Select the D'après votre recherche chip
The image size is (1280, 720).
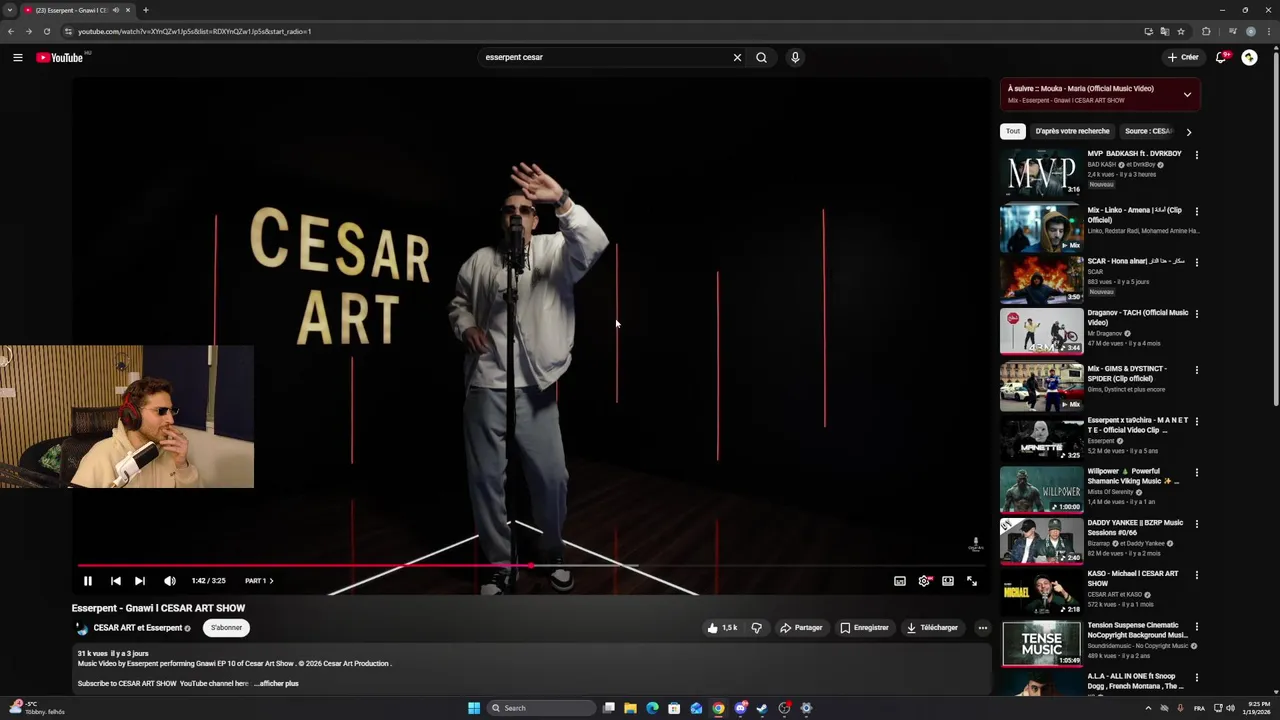click(1072, 131)
